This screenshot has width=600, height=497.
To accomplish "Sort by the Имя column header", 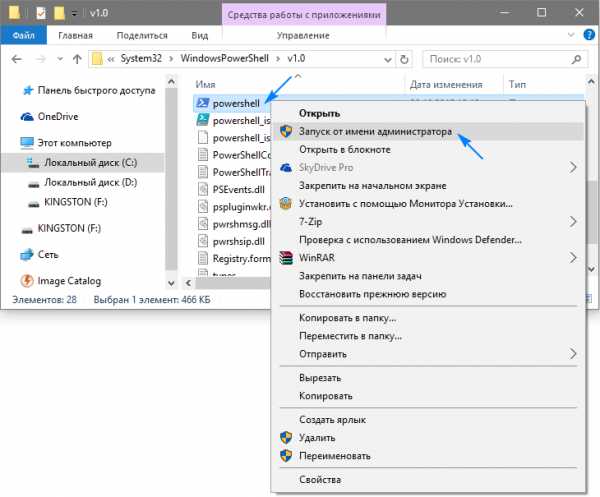I will [x=205, y=84].
